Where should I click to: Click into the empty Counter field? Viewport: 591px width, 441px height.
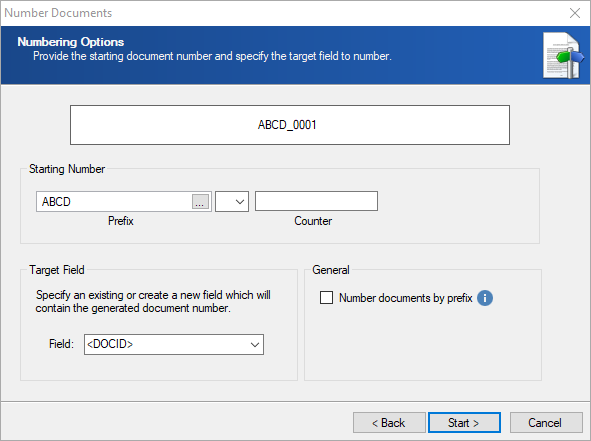point(316,201)
